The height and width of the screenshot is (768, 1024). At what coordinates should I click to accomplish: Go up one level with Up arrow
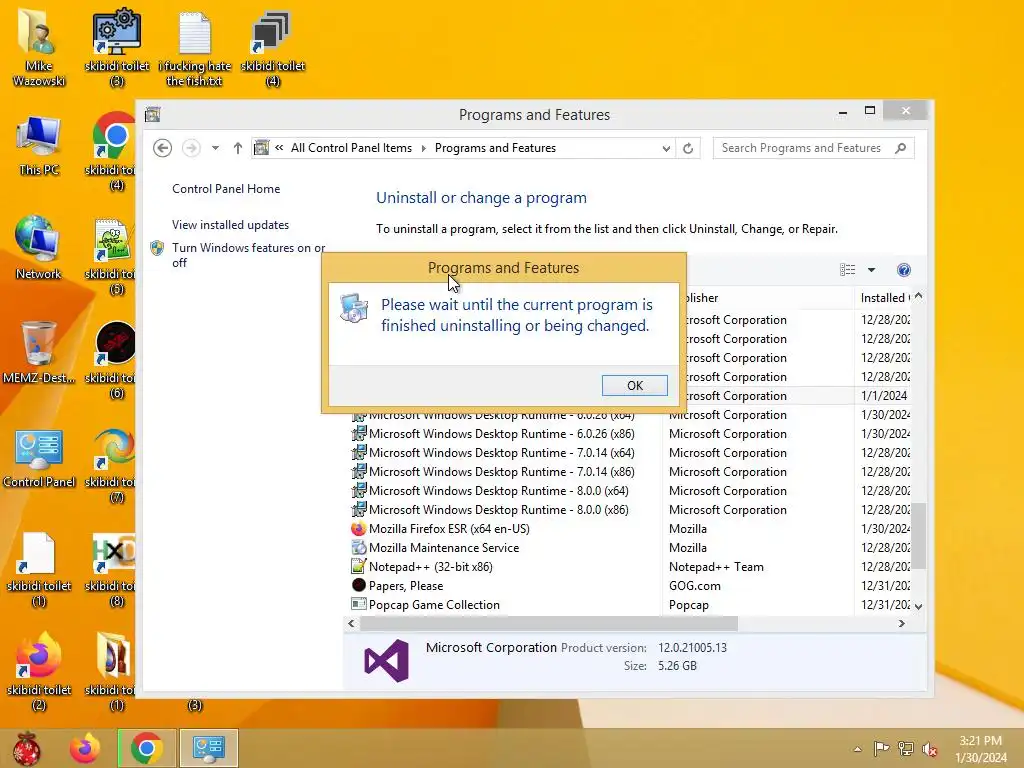(x=238, y=148)
